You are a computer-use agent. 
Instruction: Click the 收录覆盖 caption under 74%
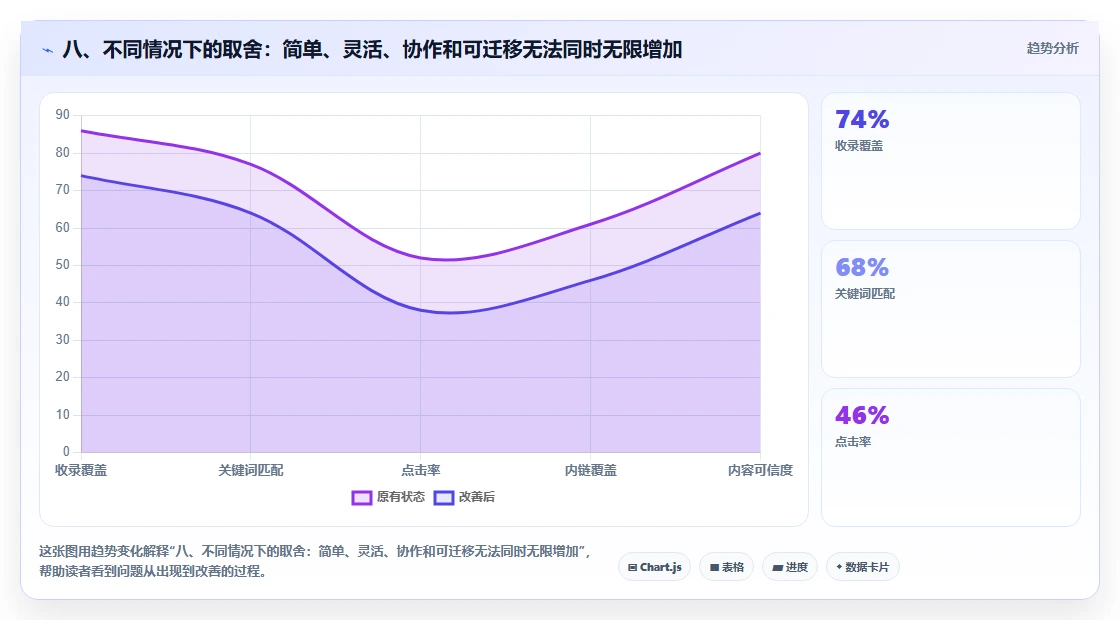coord(859,146)
